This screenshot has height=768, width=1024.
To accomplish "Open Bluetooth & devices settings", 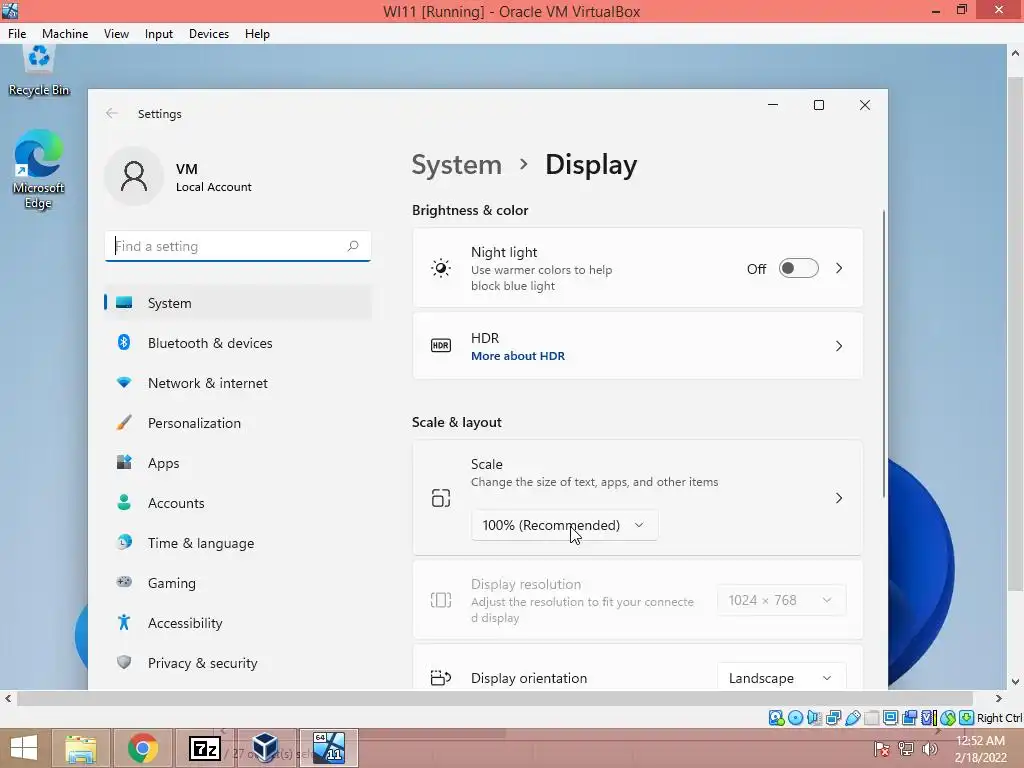I will click(x=238, y=343).
